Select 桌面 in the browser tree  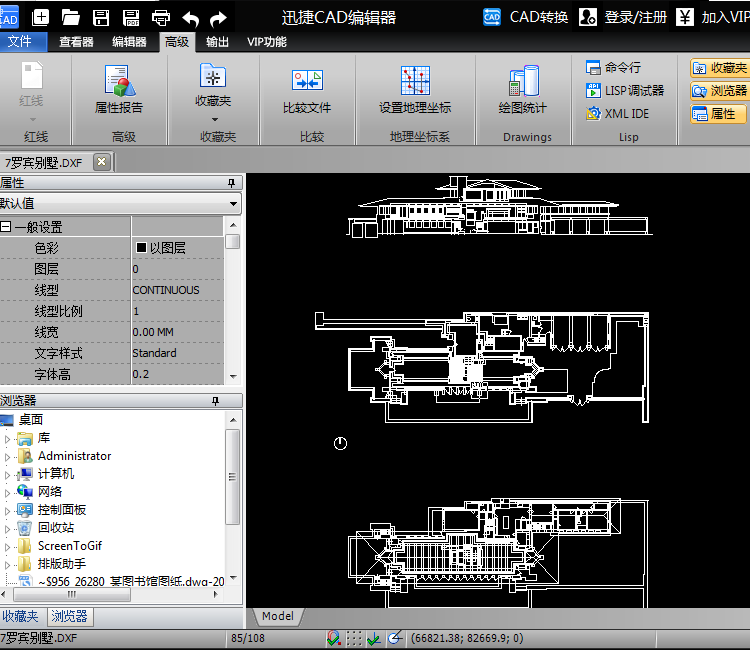[x=31, y=419]
